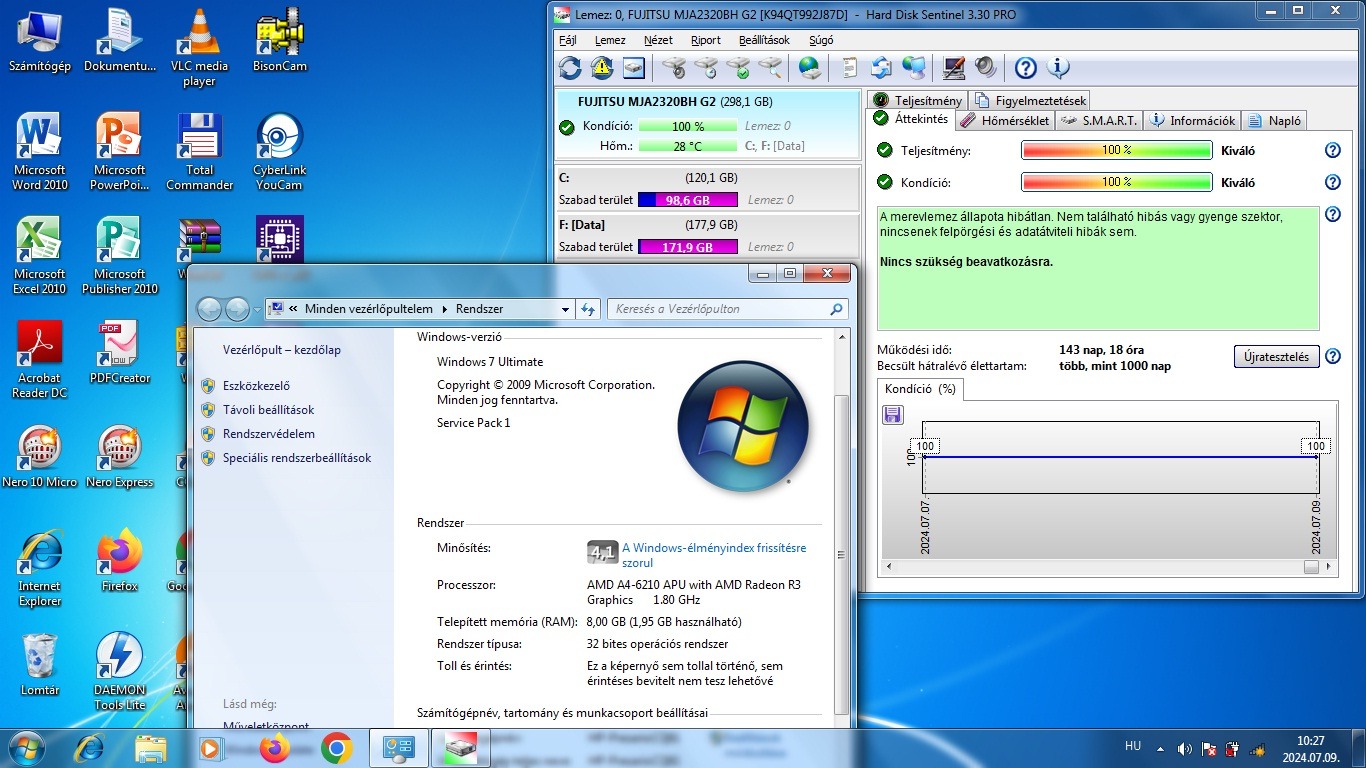Click the Nero Express desktop icon
This screenshot has width=1366, height=768.
(x=120, y=457)
